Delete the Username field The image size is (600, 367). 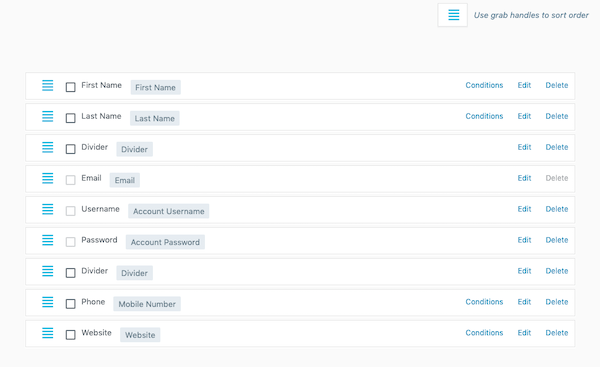[557, 209]
